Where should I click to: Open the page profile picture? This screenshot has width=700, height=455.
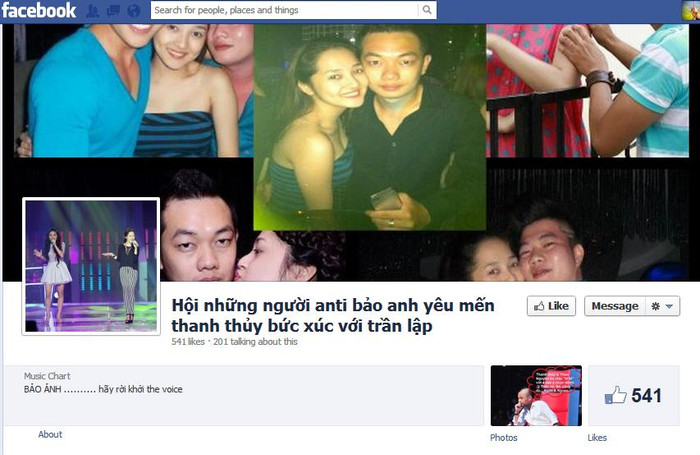(91, 266)
